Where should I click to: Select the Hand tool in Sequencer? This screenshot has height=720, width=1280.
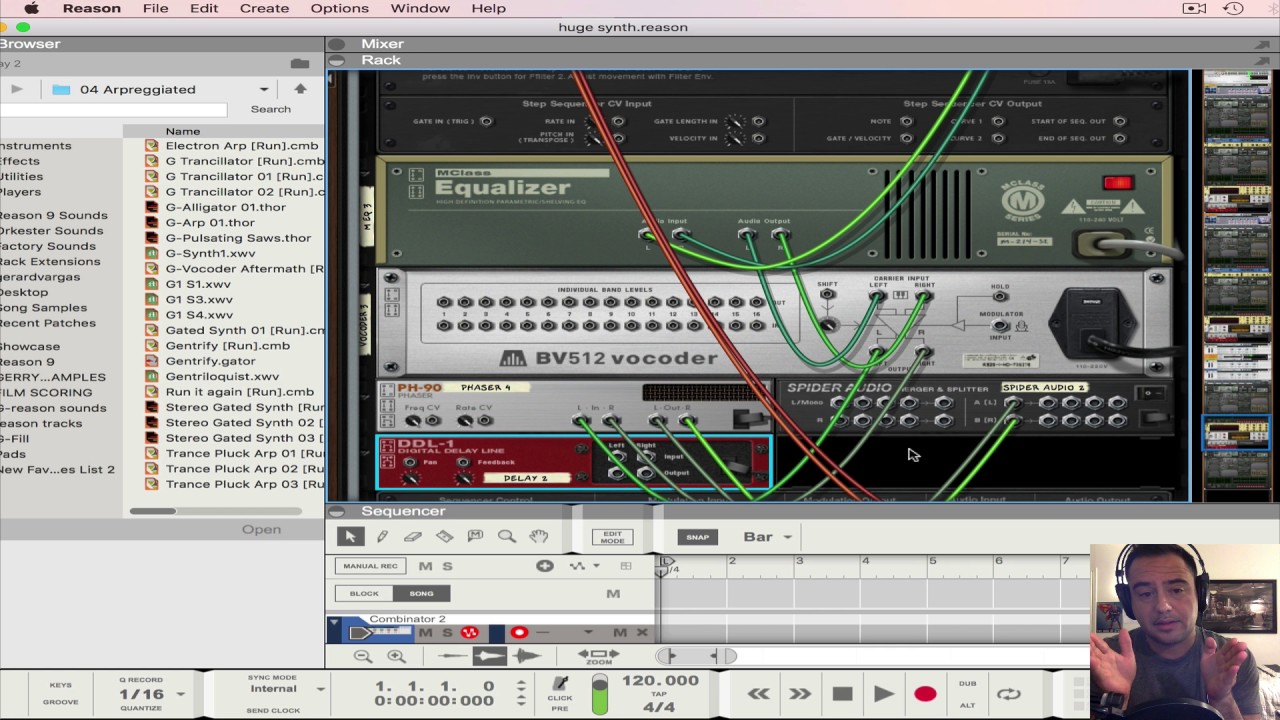pos(538,537)
